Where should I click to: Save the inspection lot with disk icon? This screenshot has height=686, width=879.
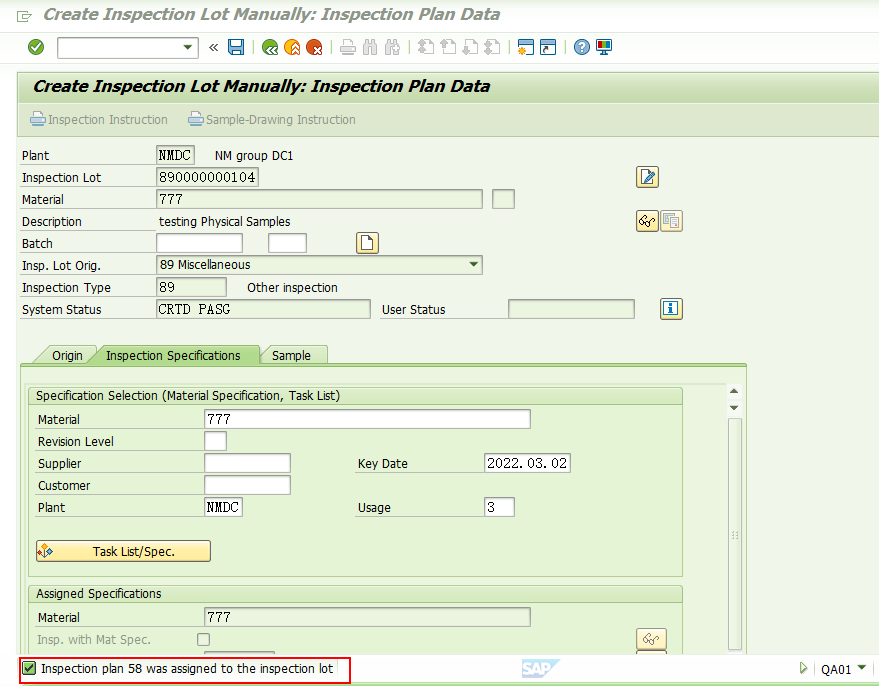click(x=236, y=47)
